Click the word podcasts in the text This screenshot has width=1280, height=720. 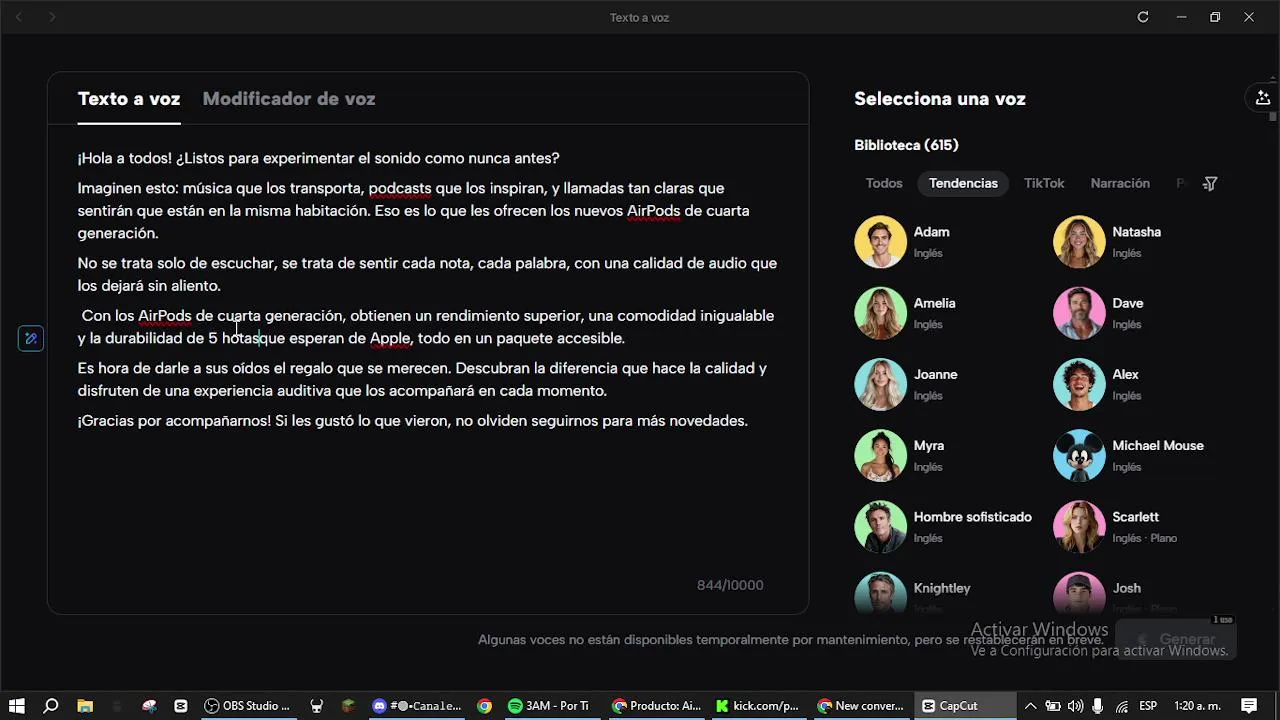[400, 188]
